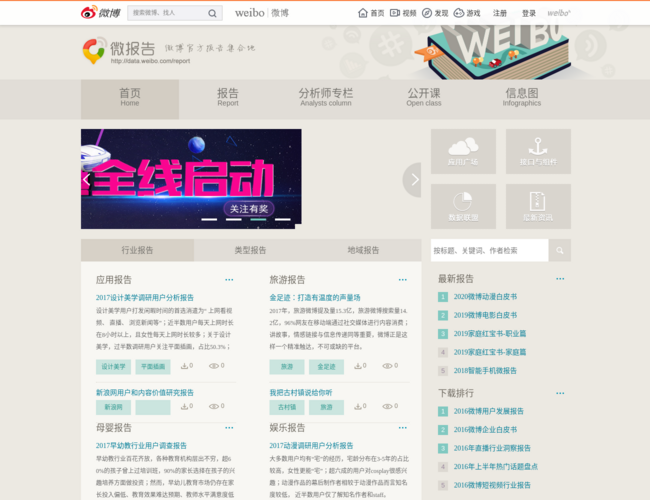Open 新浪网用户和内容价值研究报告 link
The height and width of the screenshot is (500, 650).
[145, 393]
